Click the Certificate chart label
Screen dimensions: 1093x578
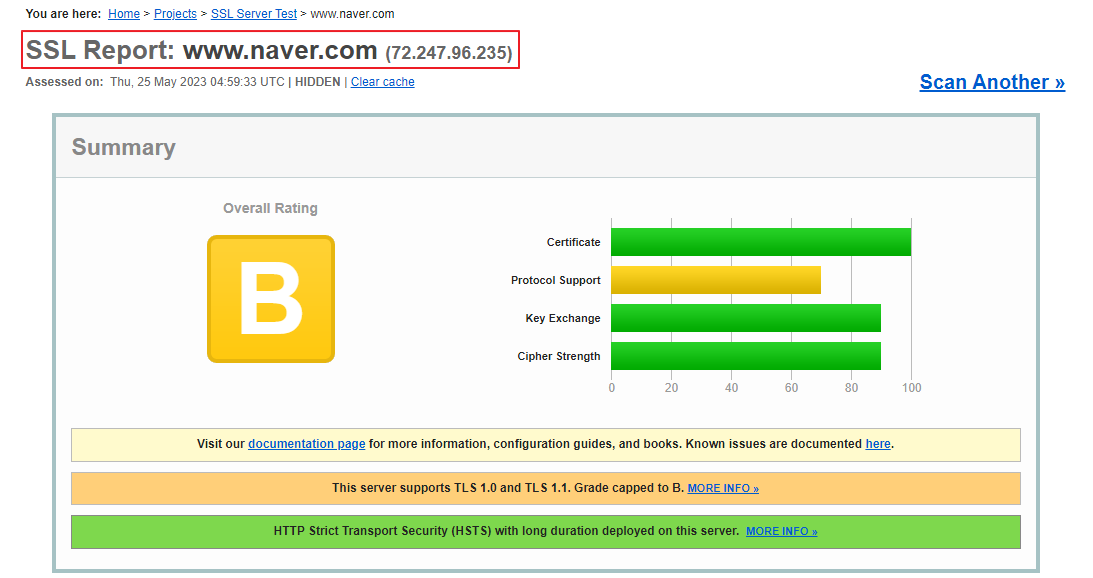click(x=573, y=242)
